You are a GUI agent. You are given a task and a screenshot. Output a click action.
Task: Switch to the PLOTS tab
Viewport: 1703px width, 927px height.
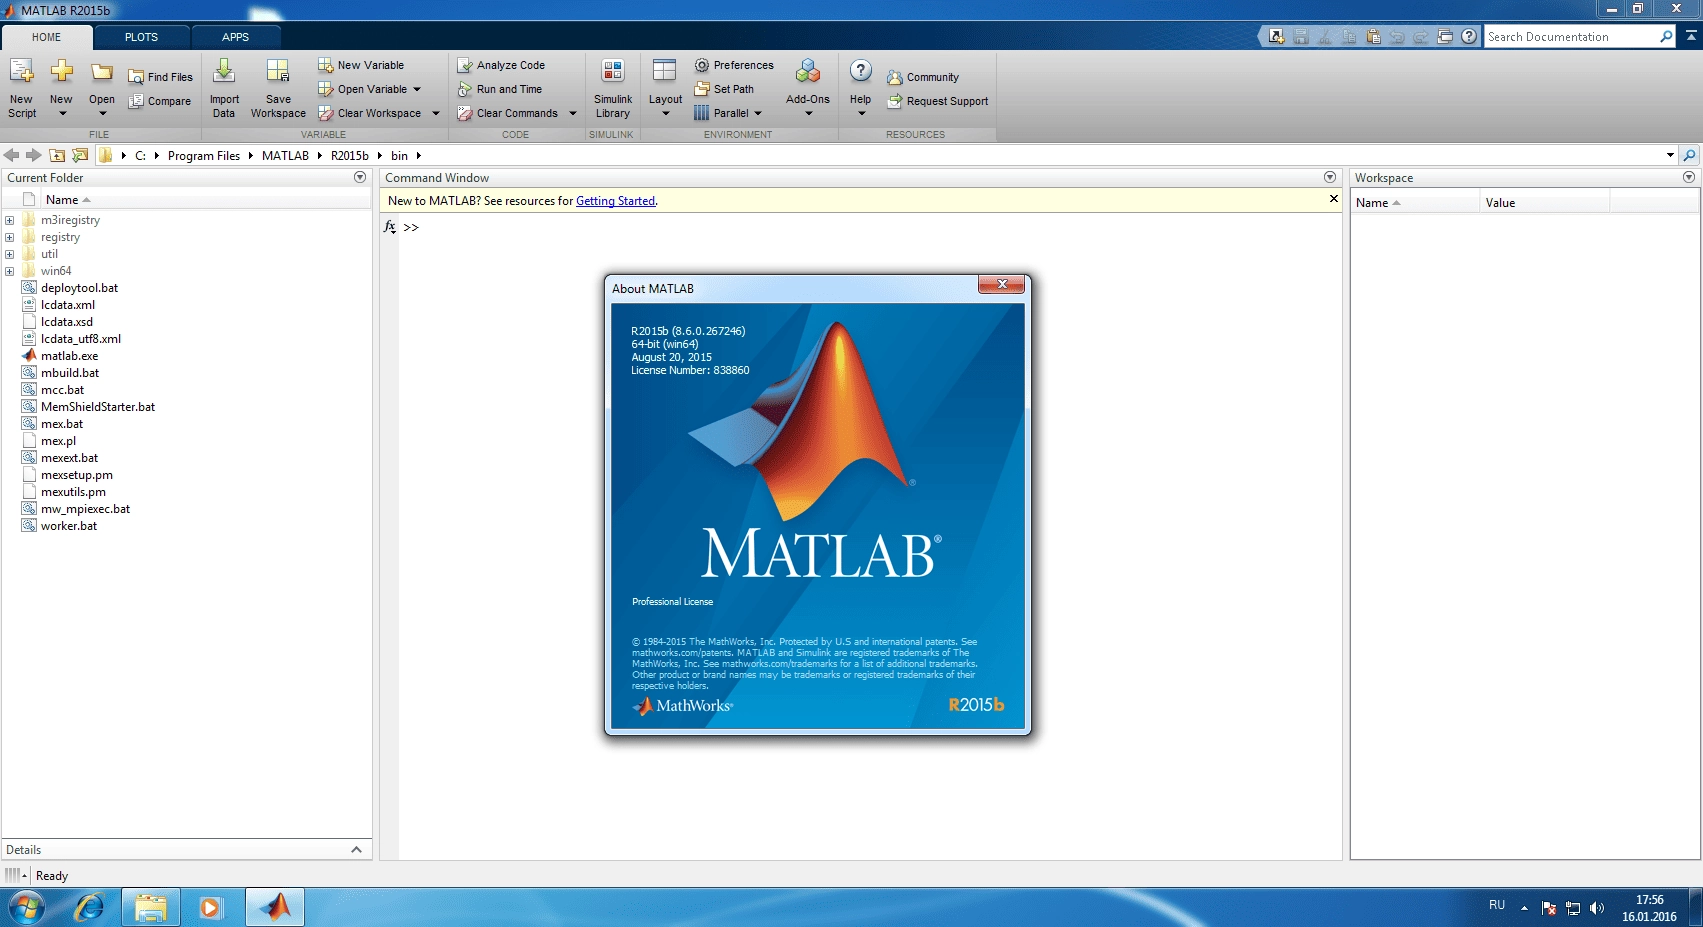pos(141,37)
